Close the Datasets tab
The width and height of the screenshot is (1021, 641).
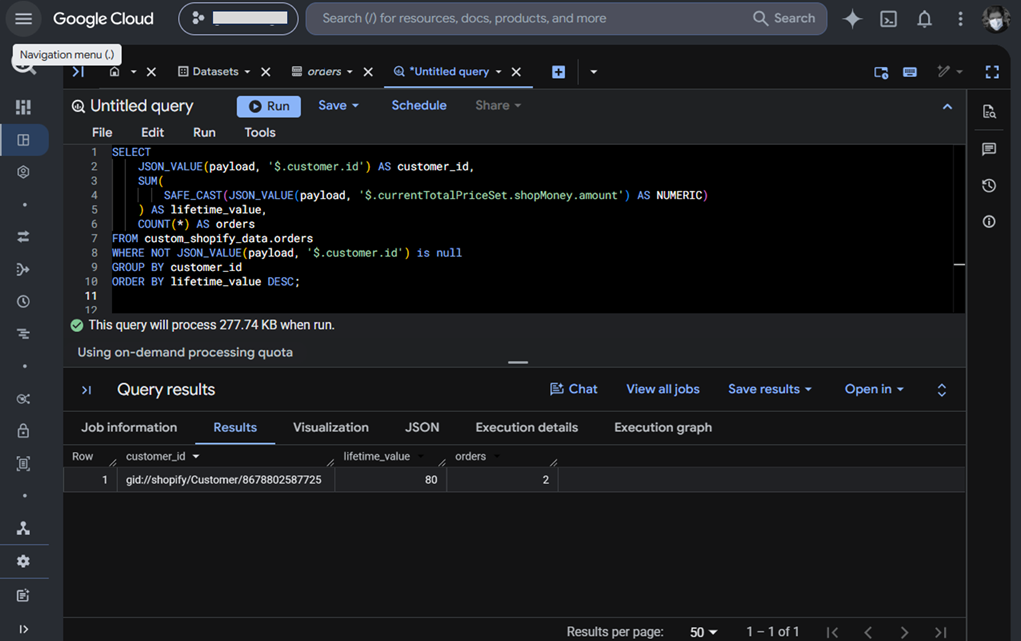266,72
